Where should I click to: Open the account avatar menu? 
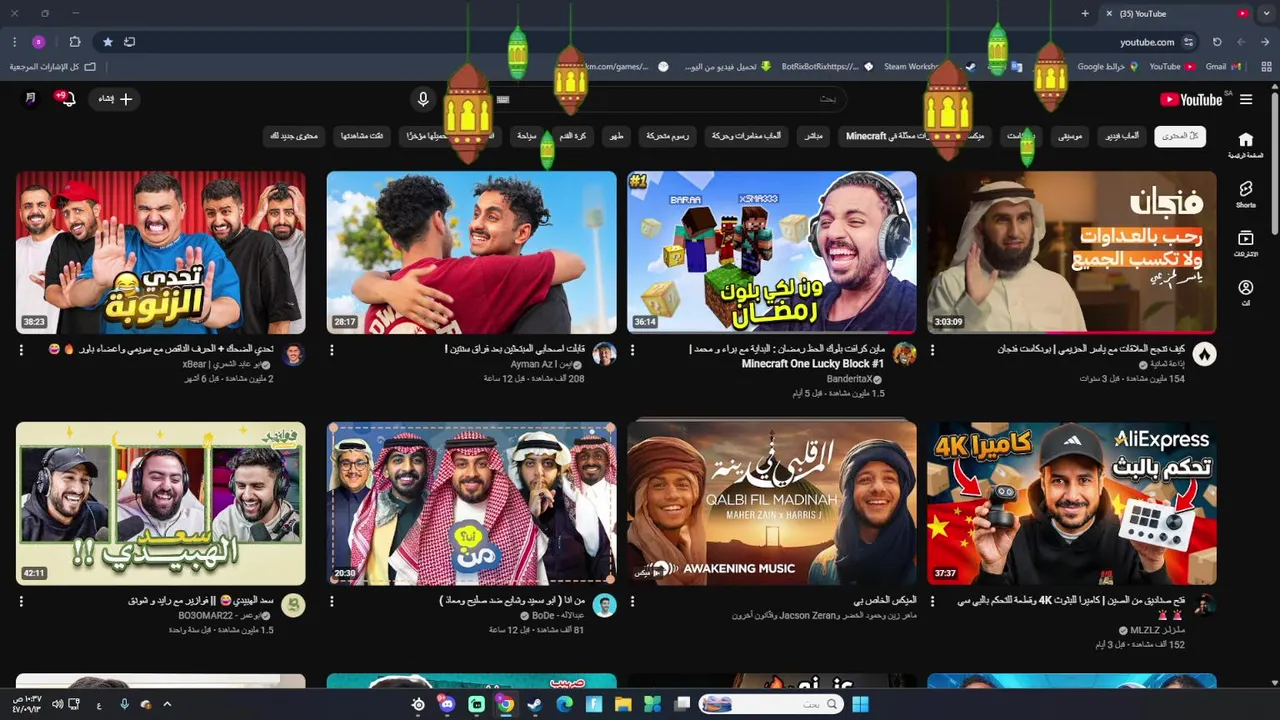point(31,99)
